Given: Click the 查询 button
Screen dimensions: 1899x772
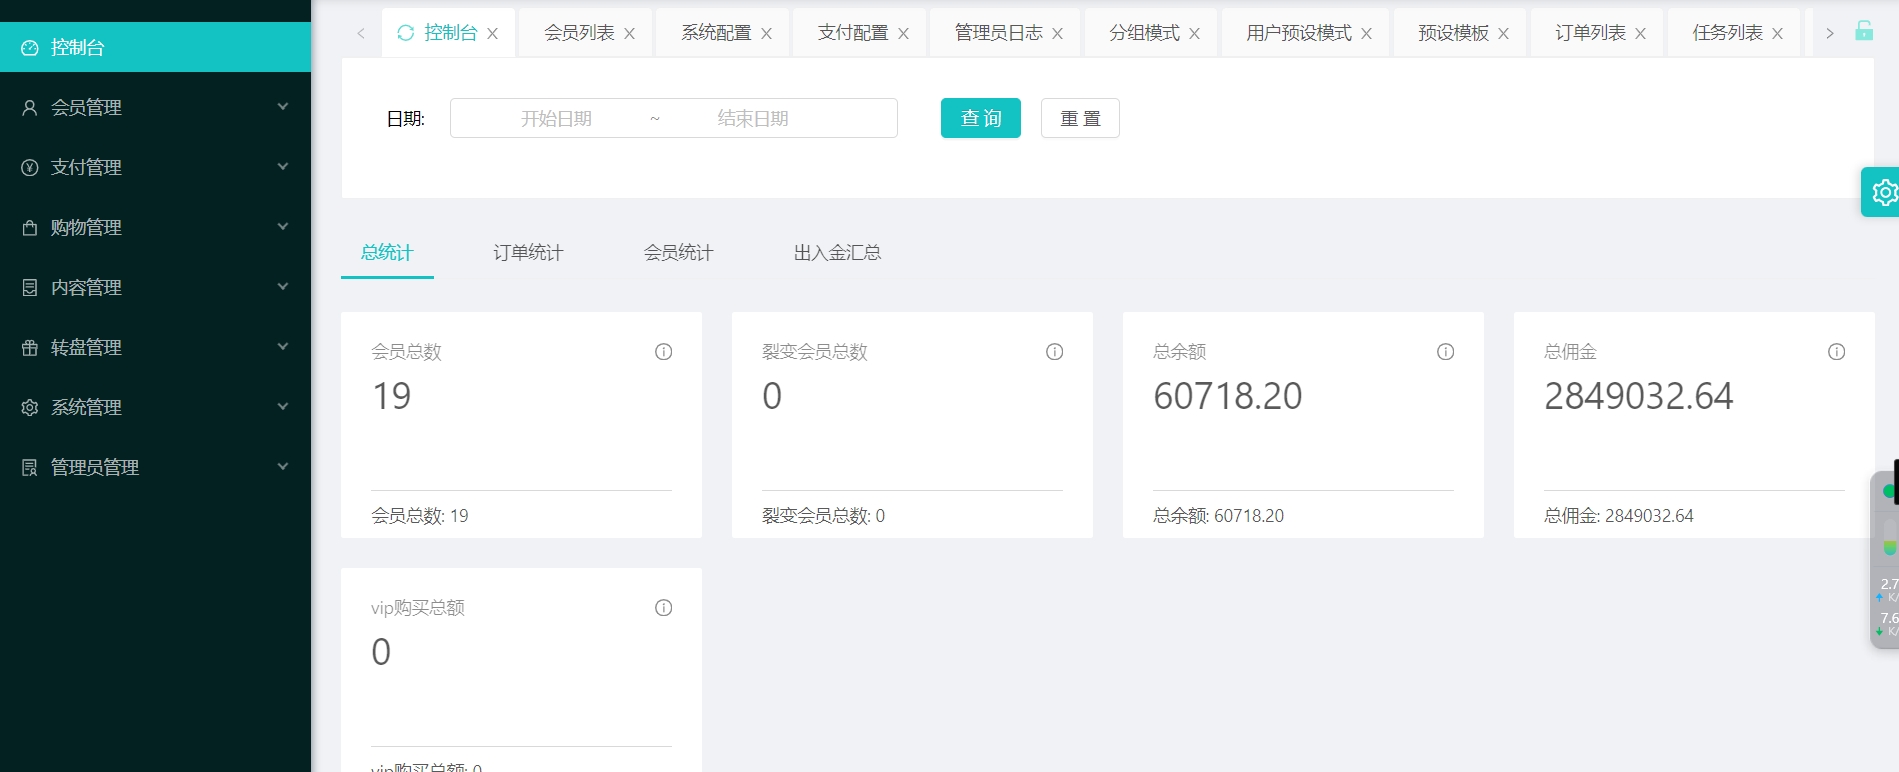Looking at the screenshot, I should (x=980, y=118).
